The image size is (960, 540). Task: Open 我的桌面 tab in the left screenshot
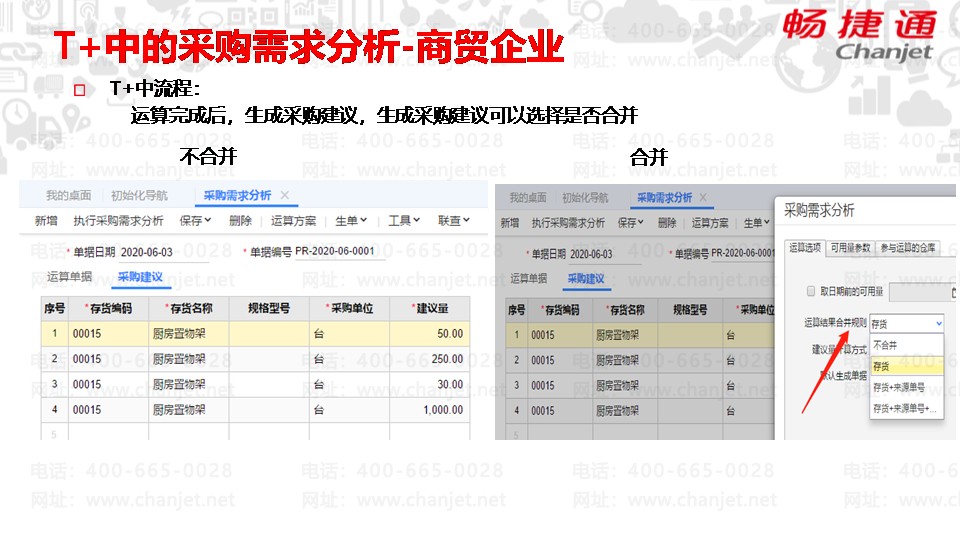click(x=69, y=195)
